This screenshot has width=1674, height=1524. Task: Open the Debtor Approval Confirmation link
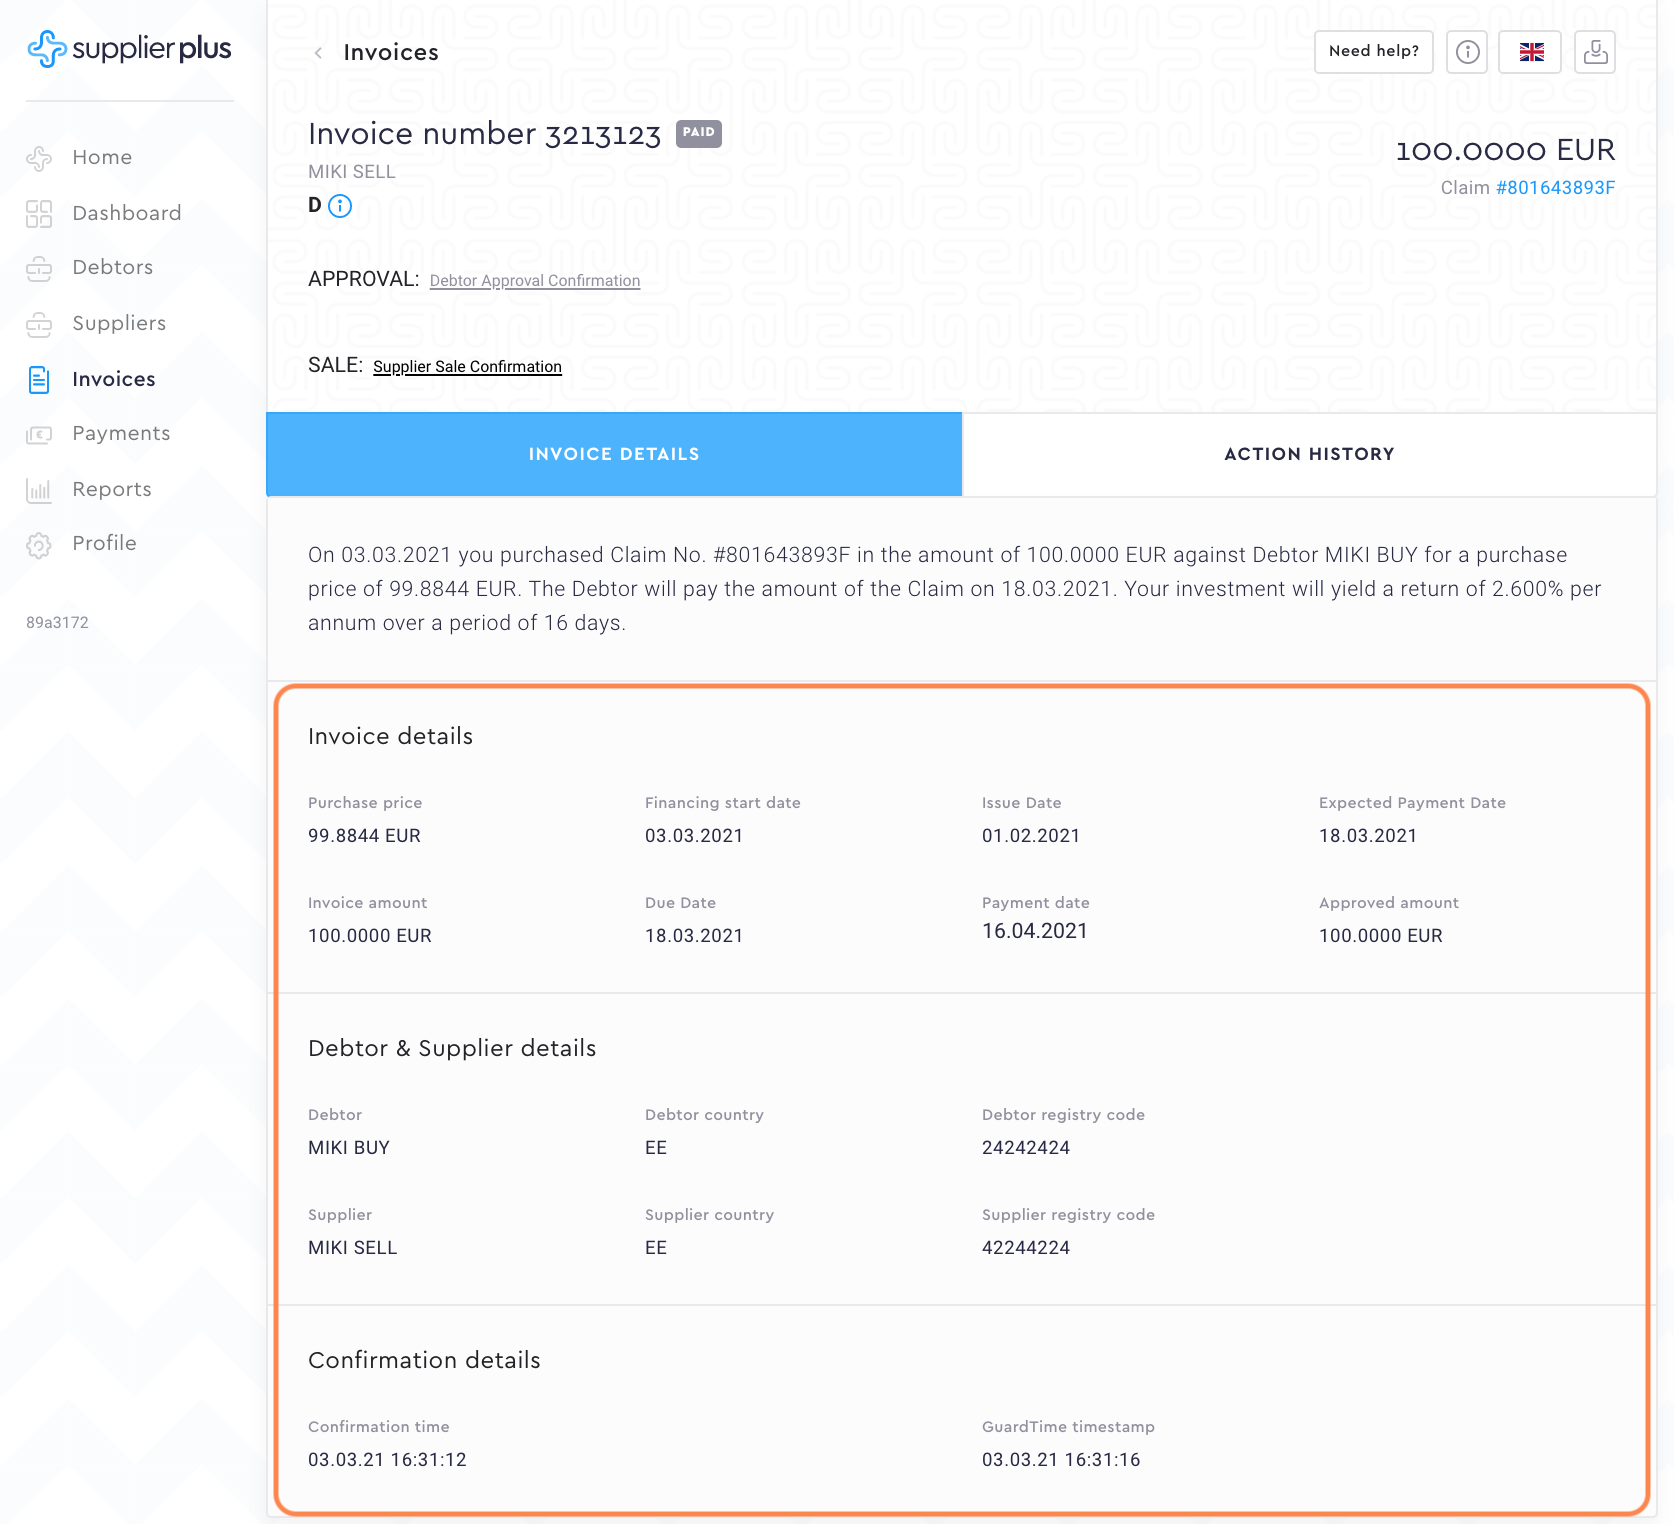535,281
